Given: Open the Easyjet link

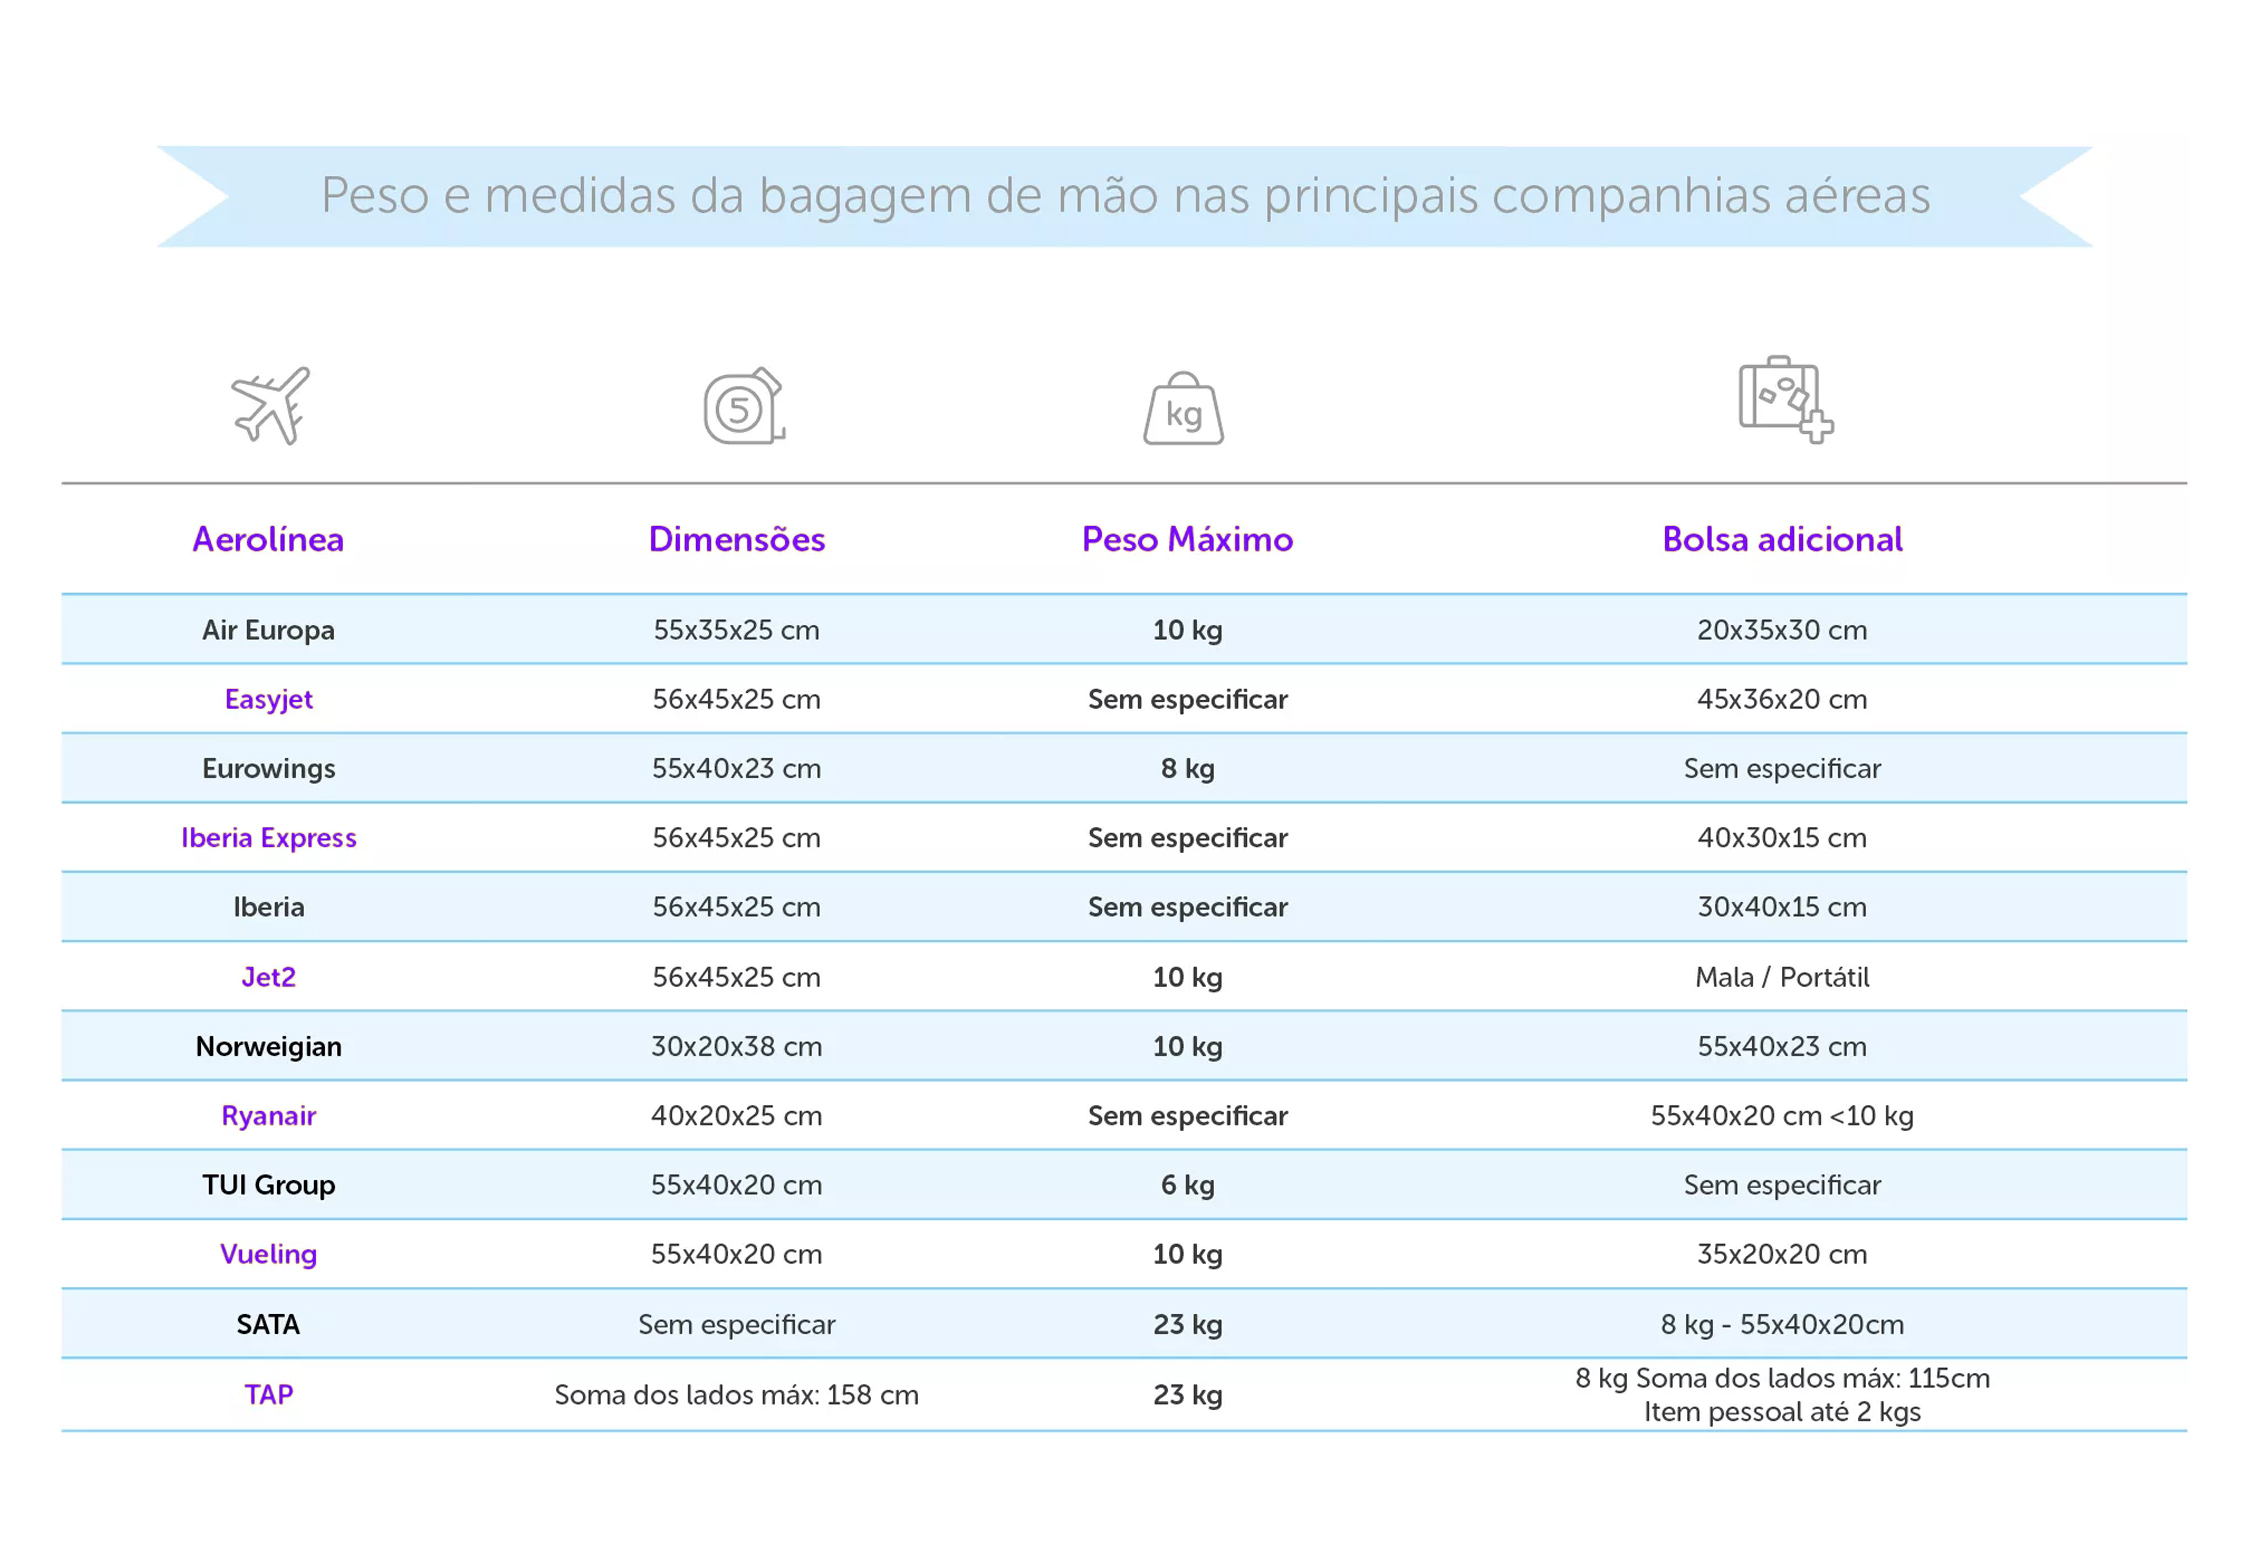Looking at the screenshot, I should pos(268,699).
